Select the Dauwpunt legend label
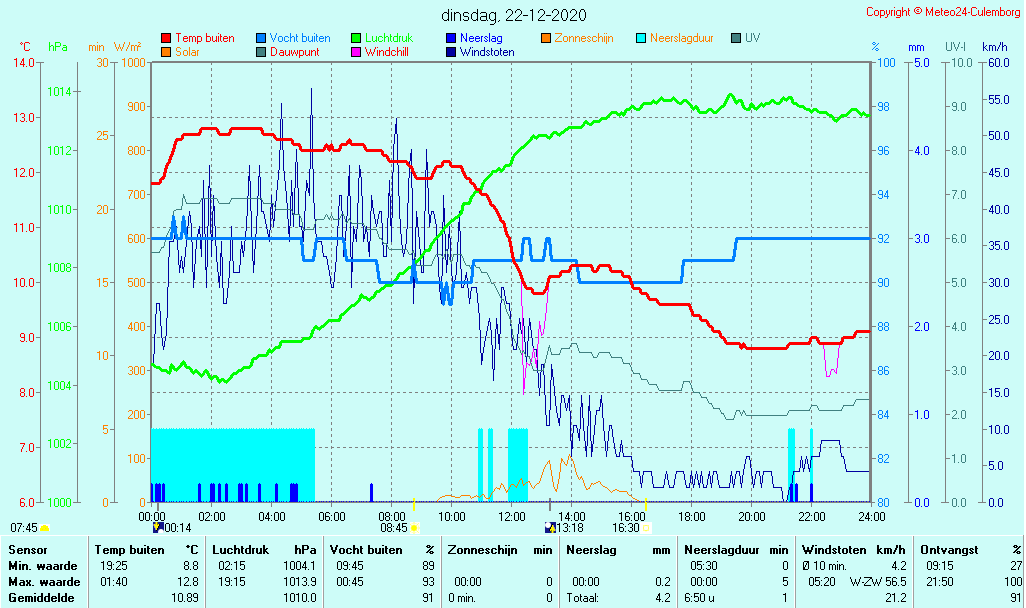 (x=295, y=52)
